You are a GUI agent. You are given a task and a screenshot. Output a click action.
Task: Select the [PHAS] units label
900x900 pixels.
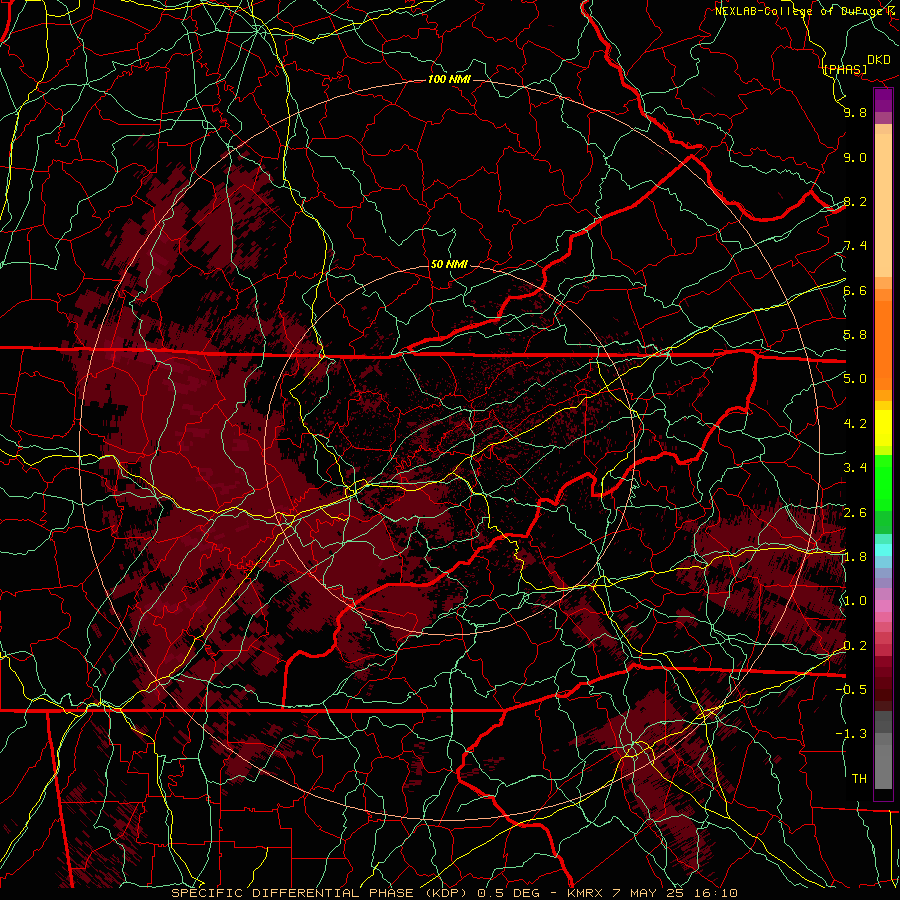pyautogui.click(x=845, y=69)
